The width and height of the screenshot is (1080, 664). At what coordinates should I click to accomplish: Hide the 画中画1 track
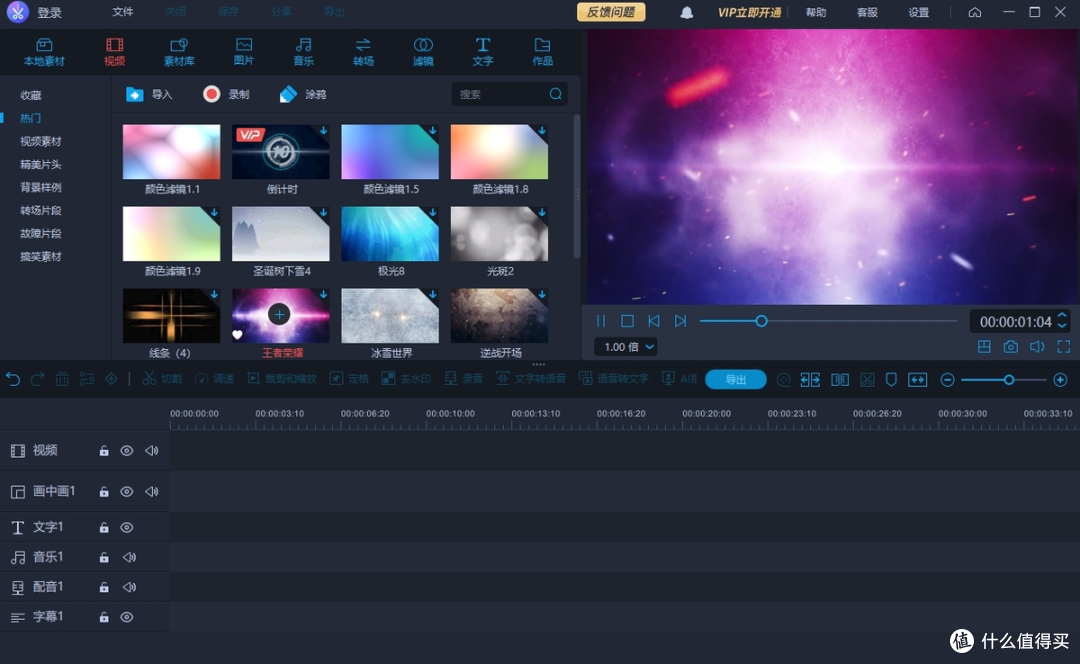pyautogui.click(x=127, y=492)
